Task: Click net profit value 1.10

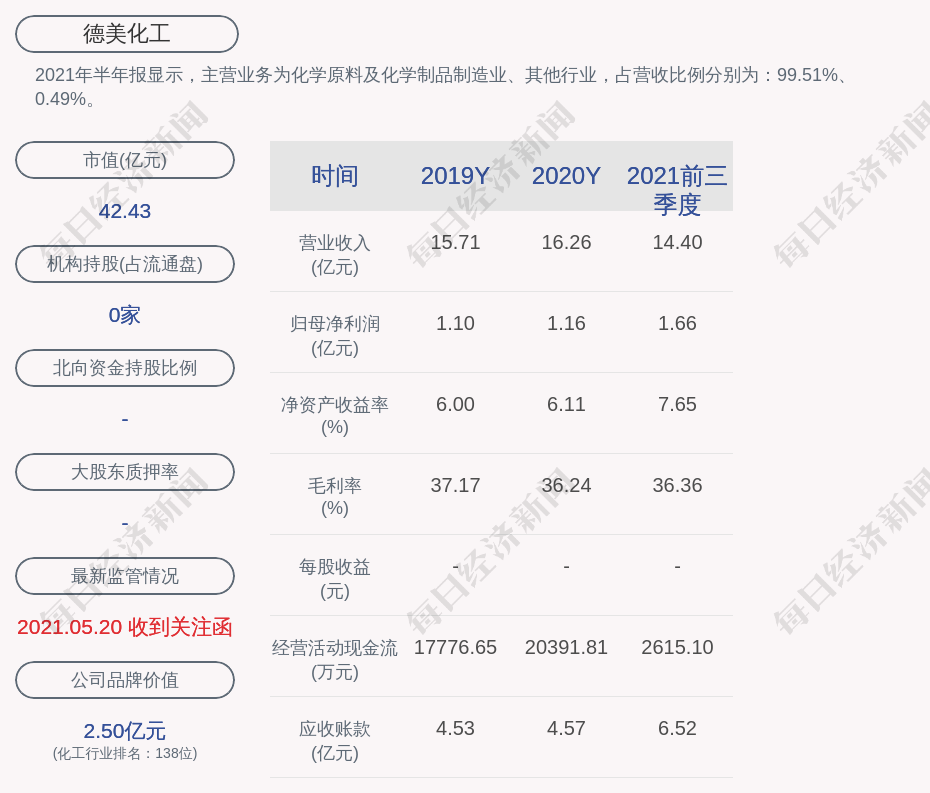Action: [x=455, y=323]
